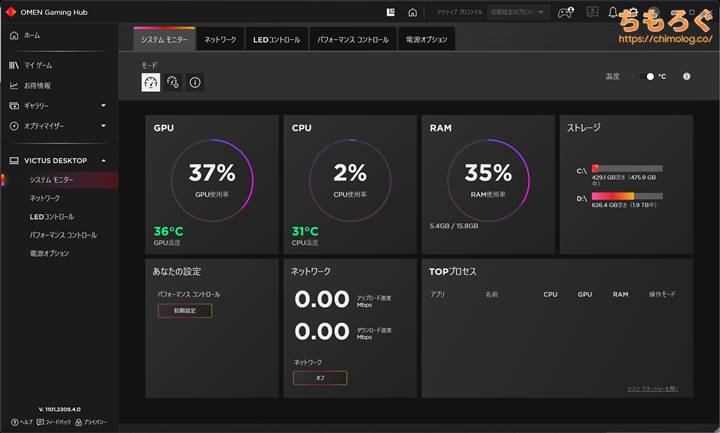720x433 pixels.
Task: Open マイ ゲーム in the sidebar
Action: pyautogui.click(x=38, y=65)
